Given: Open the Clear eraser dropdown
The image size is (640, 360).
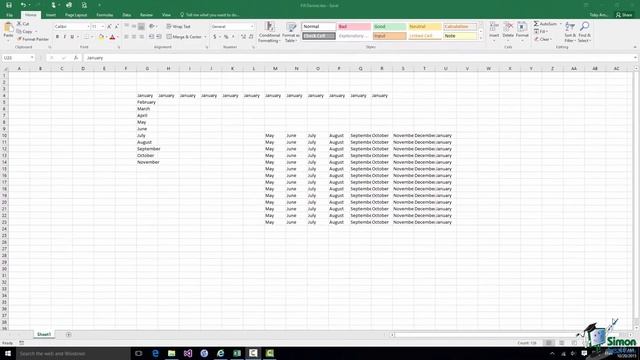Looking at the screenshot, I should click(543, 39).
